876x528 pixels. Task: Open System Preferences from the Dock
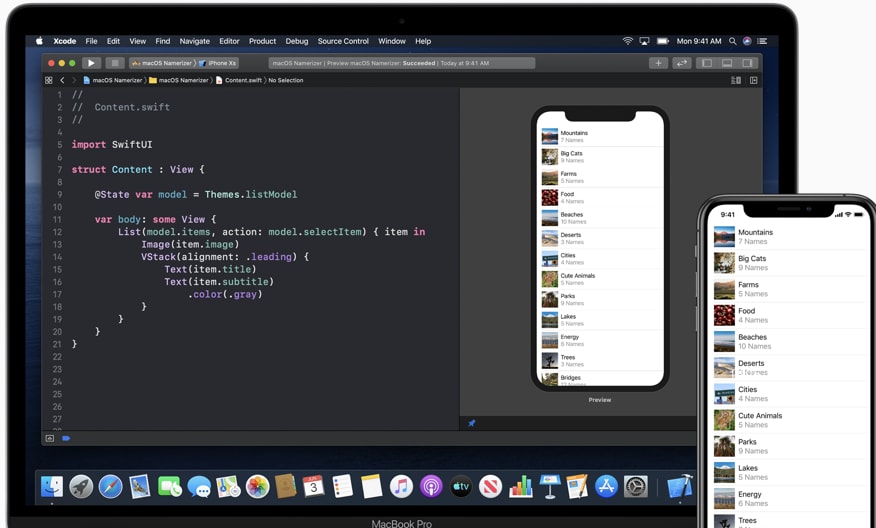[636, 487]
